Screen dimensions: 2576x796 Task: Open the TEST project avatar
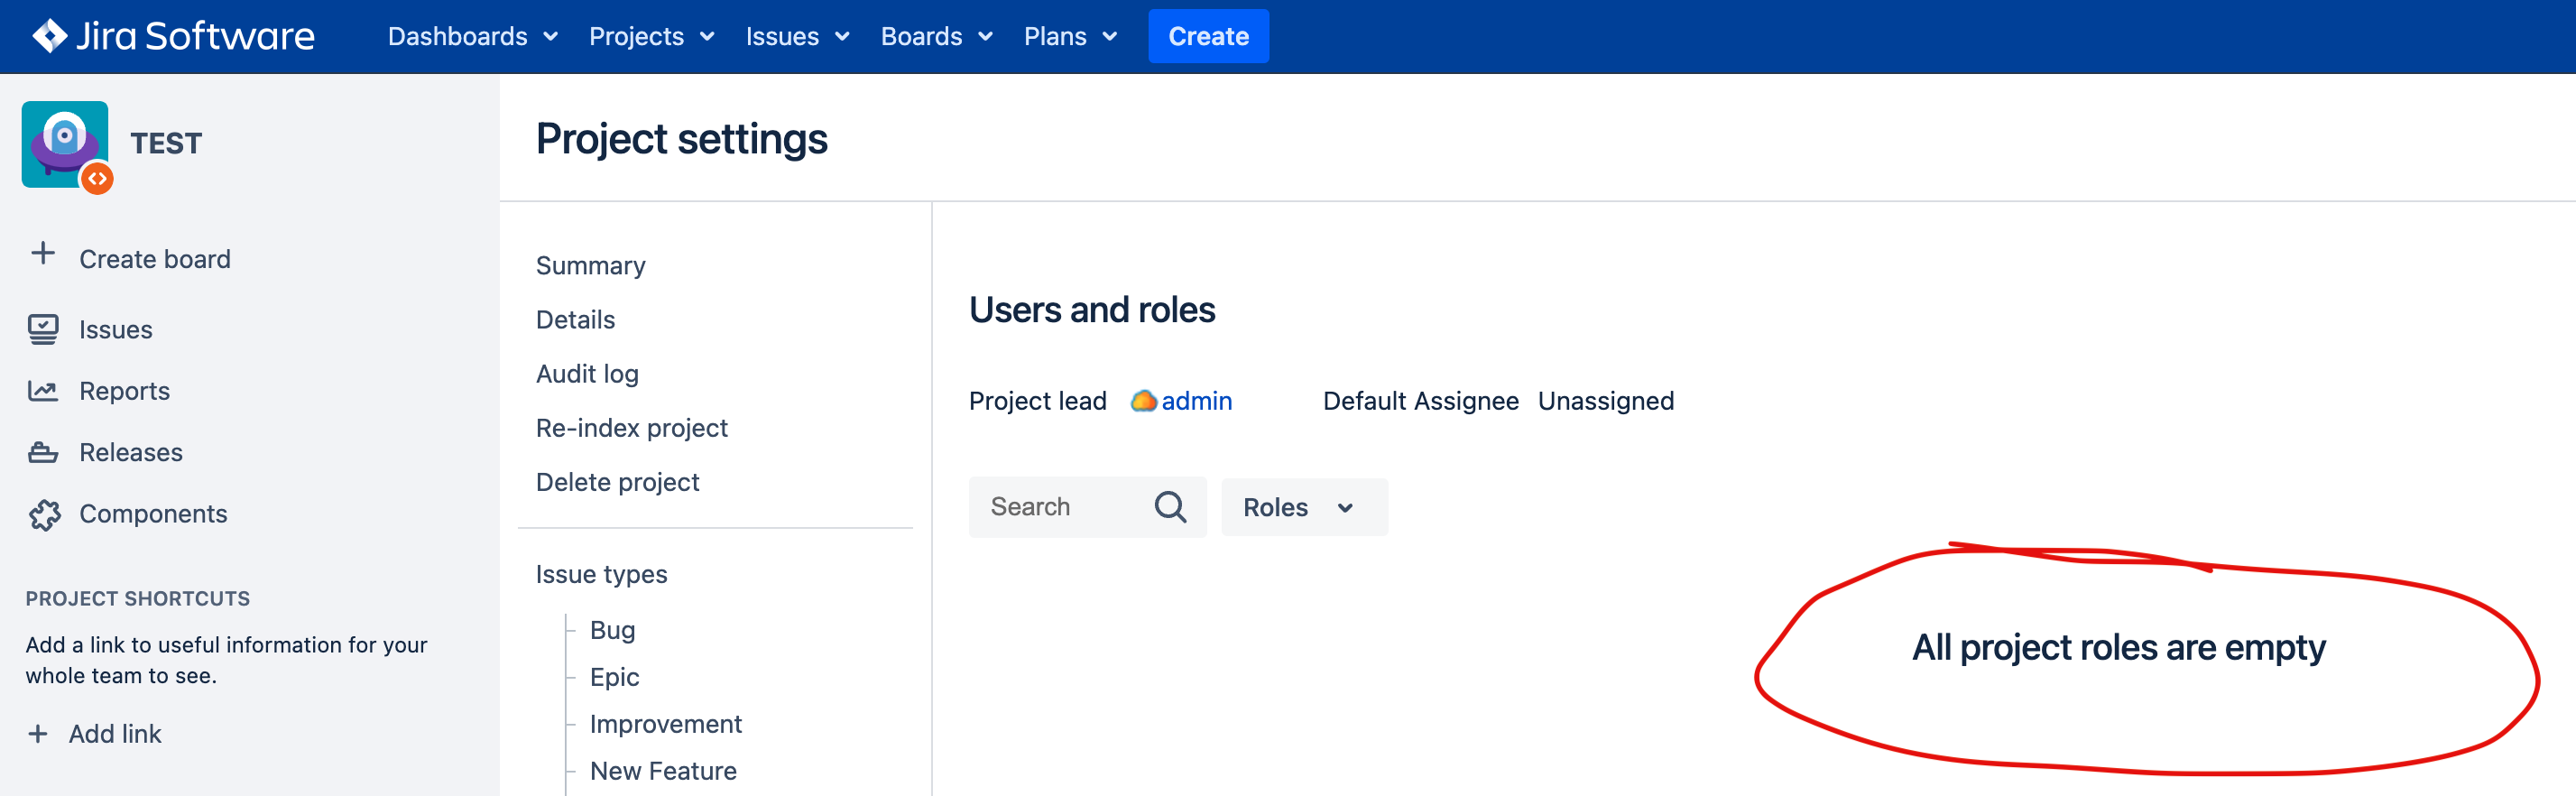[x=65, y=145]
